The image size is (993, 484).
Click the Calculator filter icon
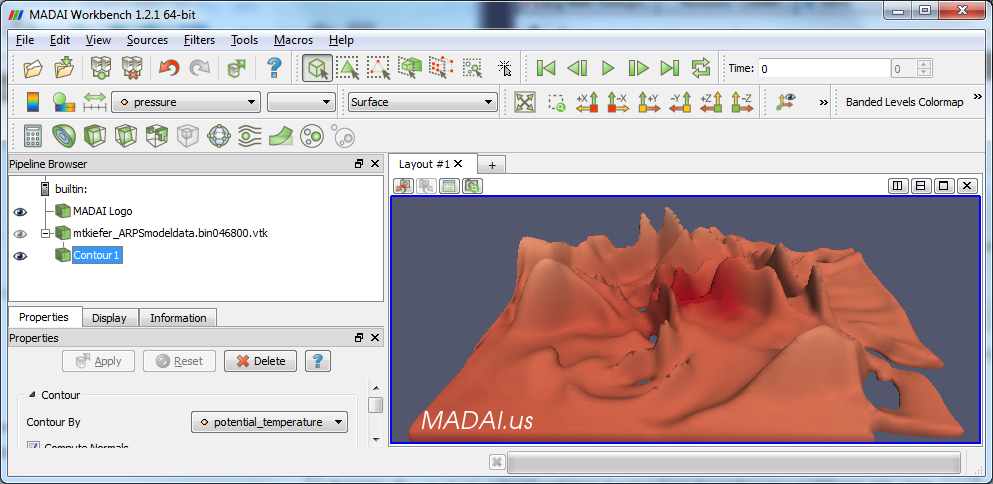(33, 136)
